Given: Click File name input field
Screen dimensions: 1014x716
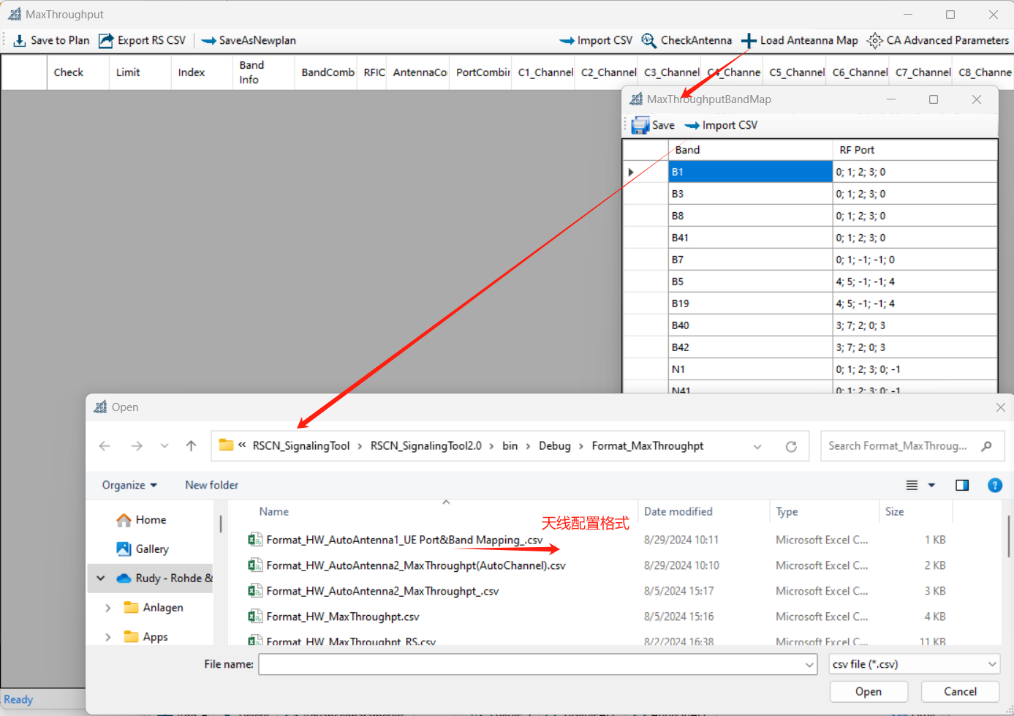Looking at the screenshot, I should click(537, 664).
